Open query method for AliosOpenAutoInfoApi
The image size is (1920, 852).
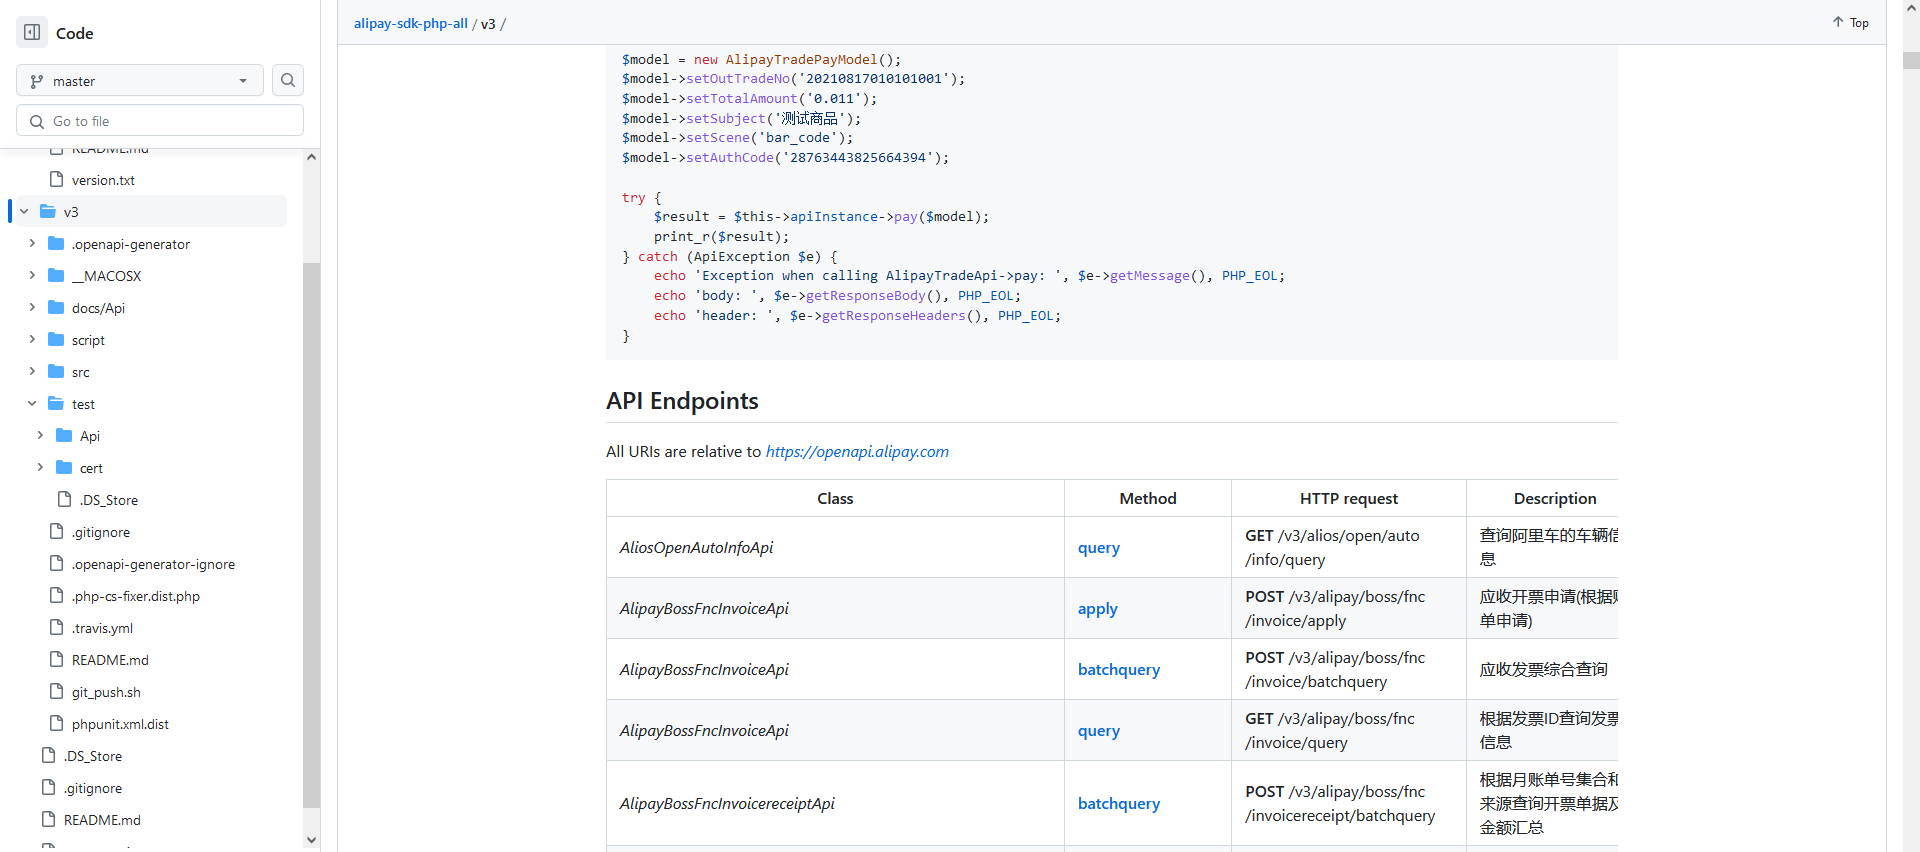click(1098, 547)
